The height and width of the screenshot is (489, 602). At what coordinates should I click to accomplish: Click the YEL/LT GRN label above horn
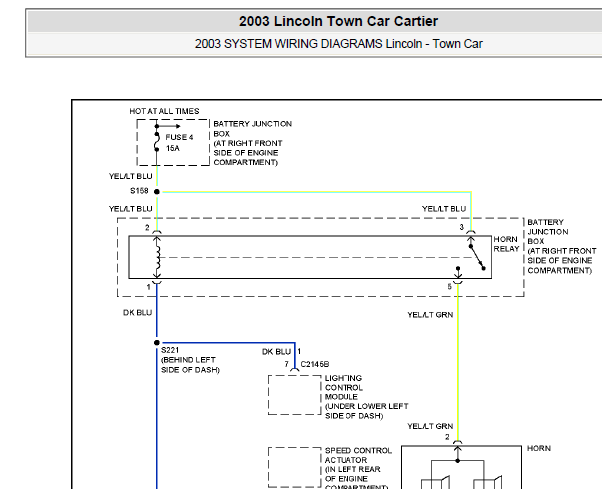pos(430,426)
